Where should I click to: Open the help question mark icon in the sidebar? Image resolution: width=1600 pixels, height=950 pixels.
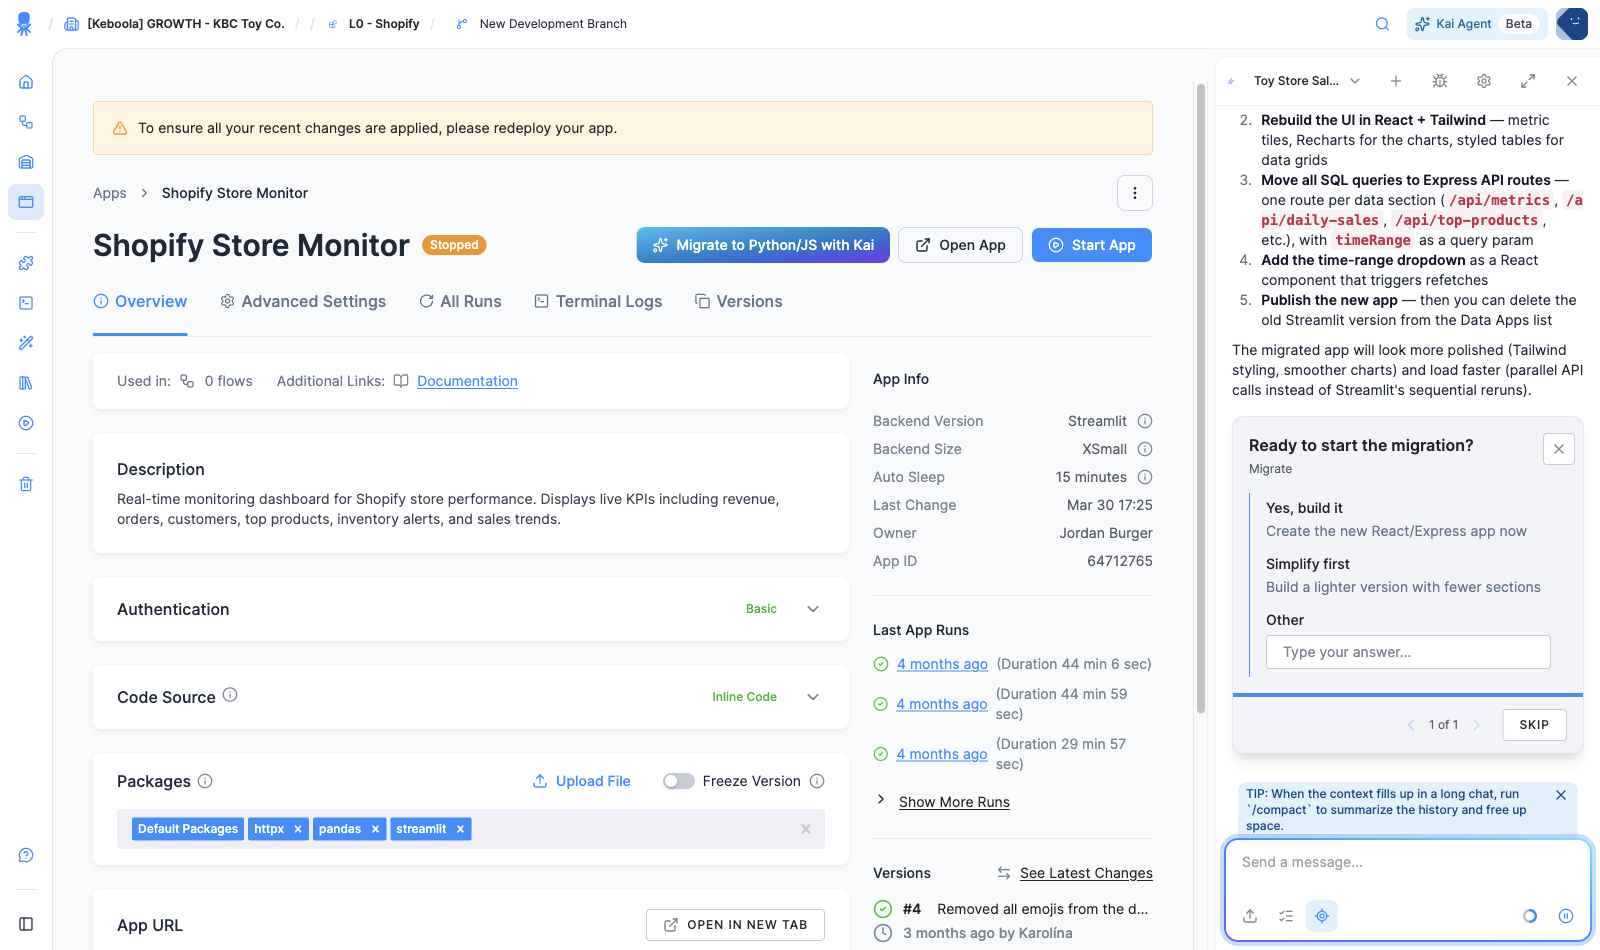(x=26, y=855)
